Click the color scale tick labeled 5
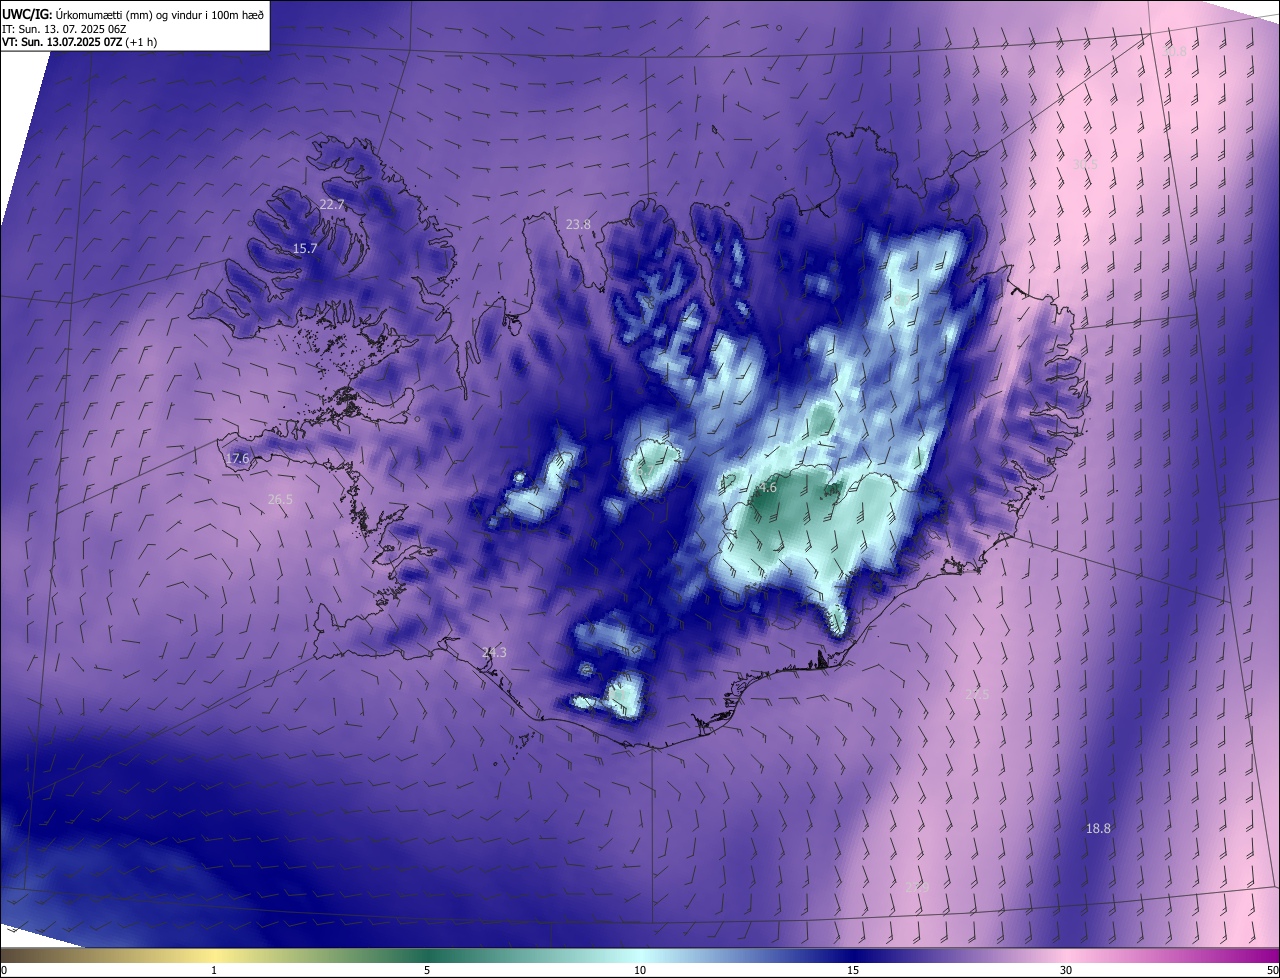This screenshot has width=1280, height=978. click(x=427, y=970)
